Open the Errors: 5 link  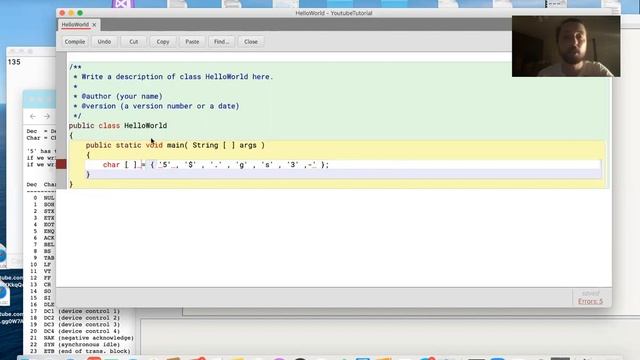[590, 301]
